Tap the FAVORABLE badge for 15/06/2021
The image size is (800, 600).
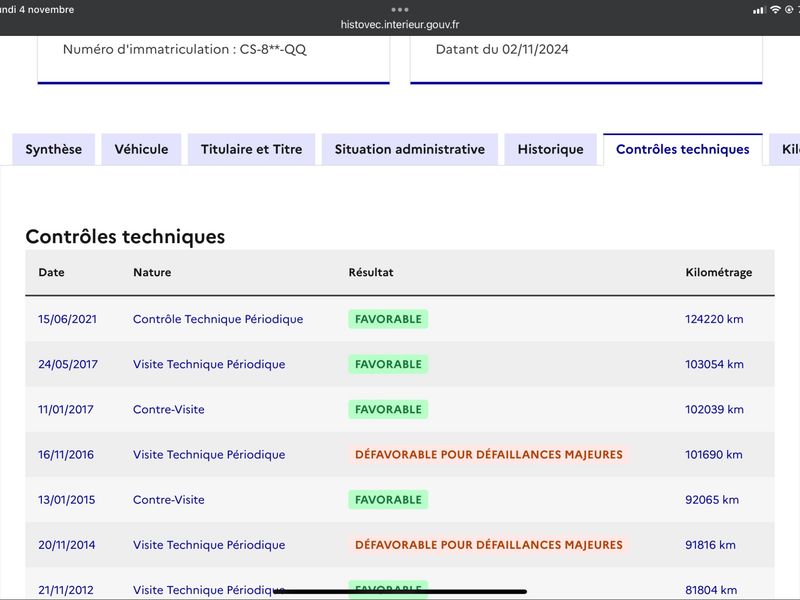388,319
